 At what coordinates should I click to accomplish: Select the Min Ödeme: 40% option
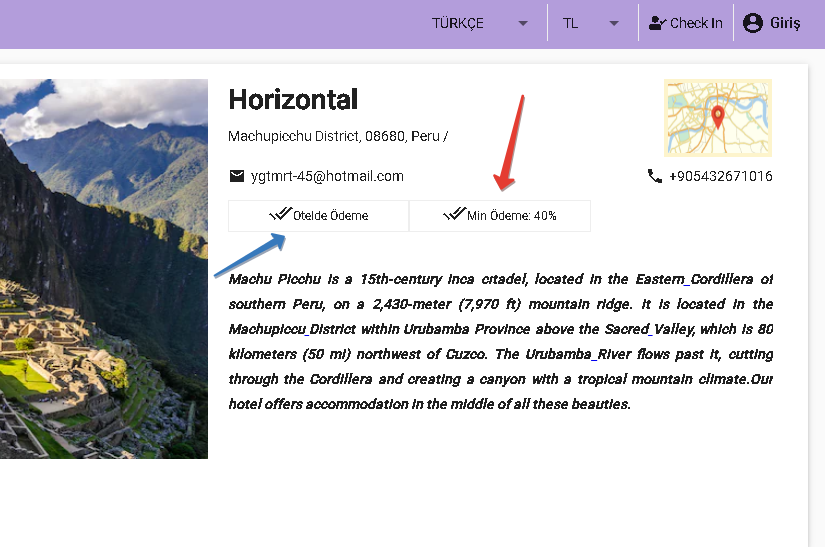pyautogui.click(x=500, y=216)
